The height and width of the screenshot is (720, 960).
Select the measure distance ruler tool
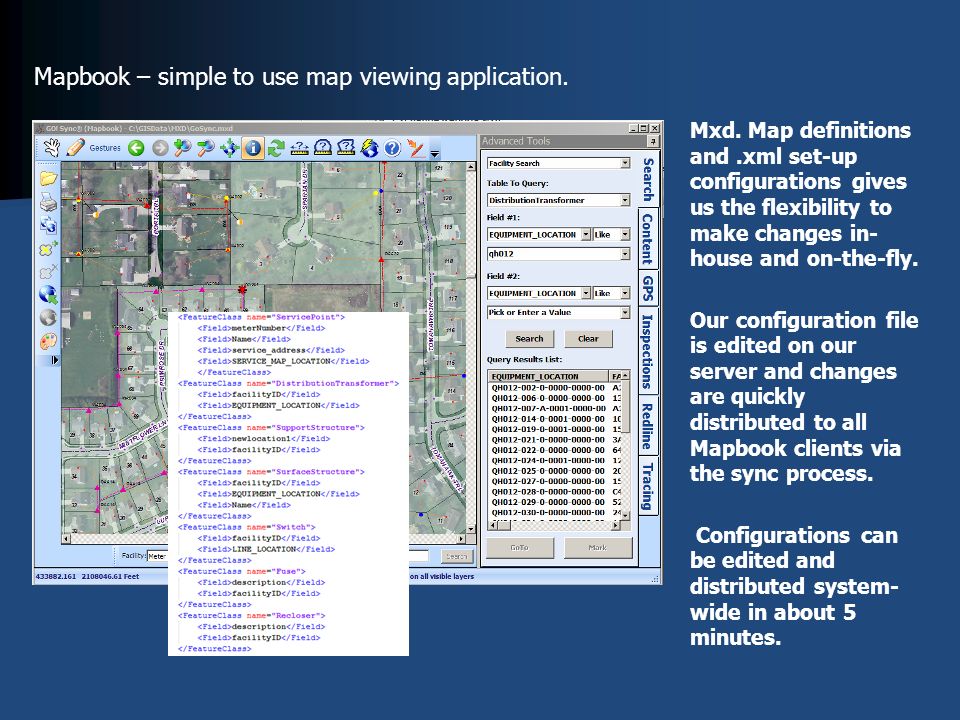click(x=299, y=148)
